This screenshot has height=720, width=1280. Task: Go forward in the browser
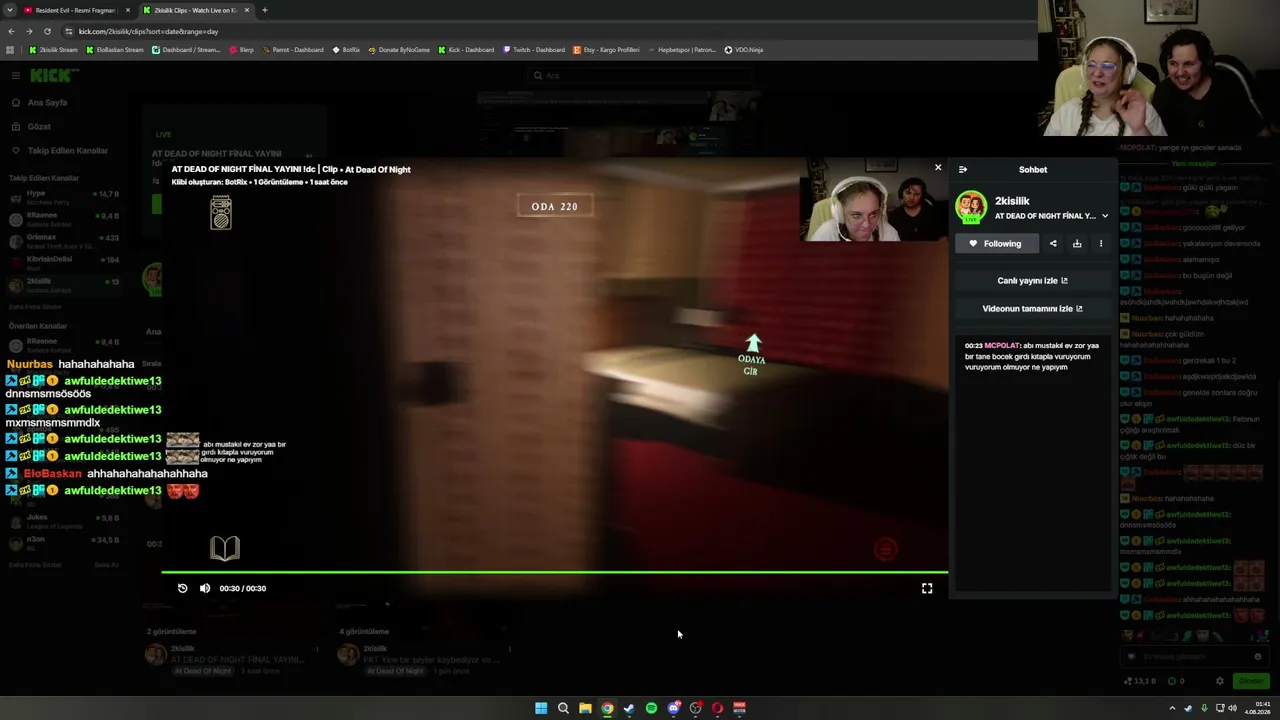tap(29, 31)
